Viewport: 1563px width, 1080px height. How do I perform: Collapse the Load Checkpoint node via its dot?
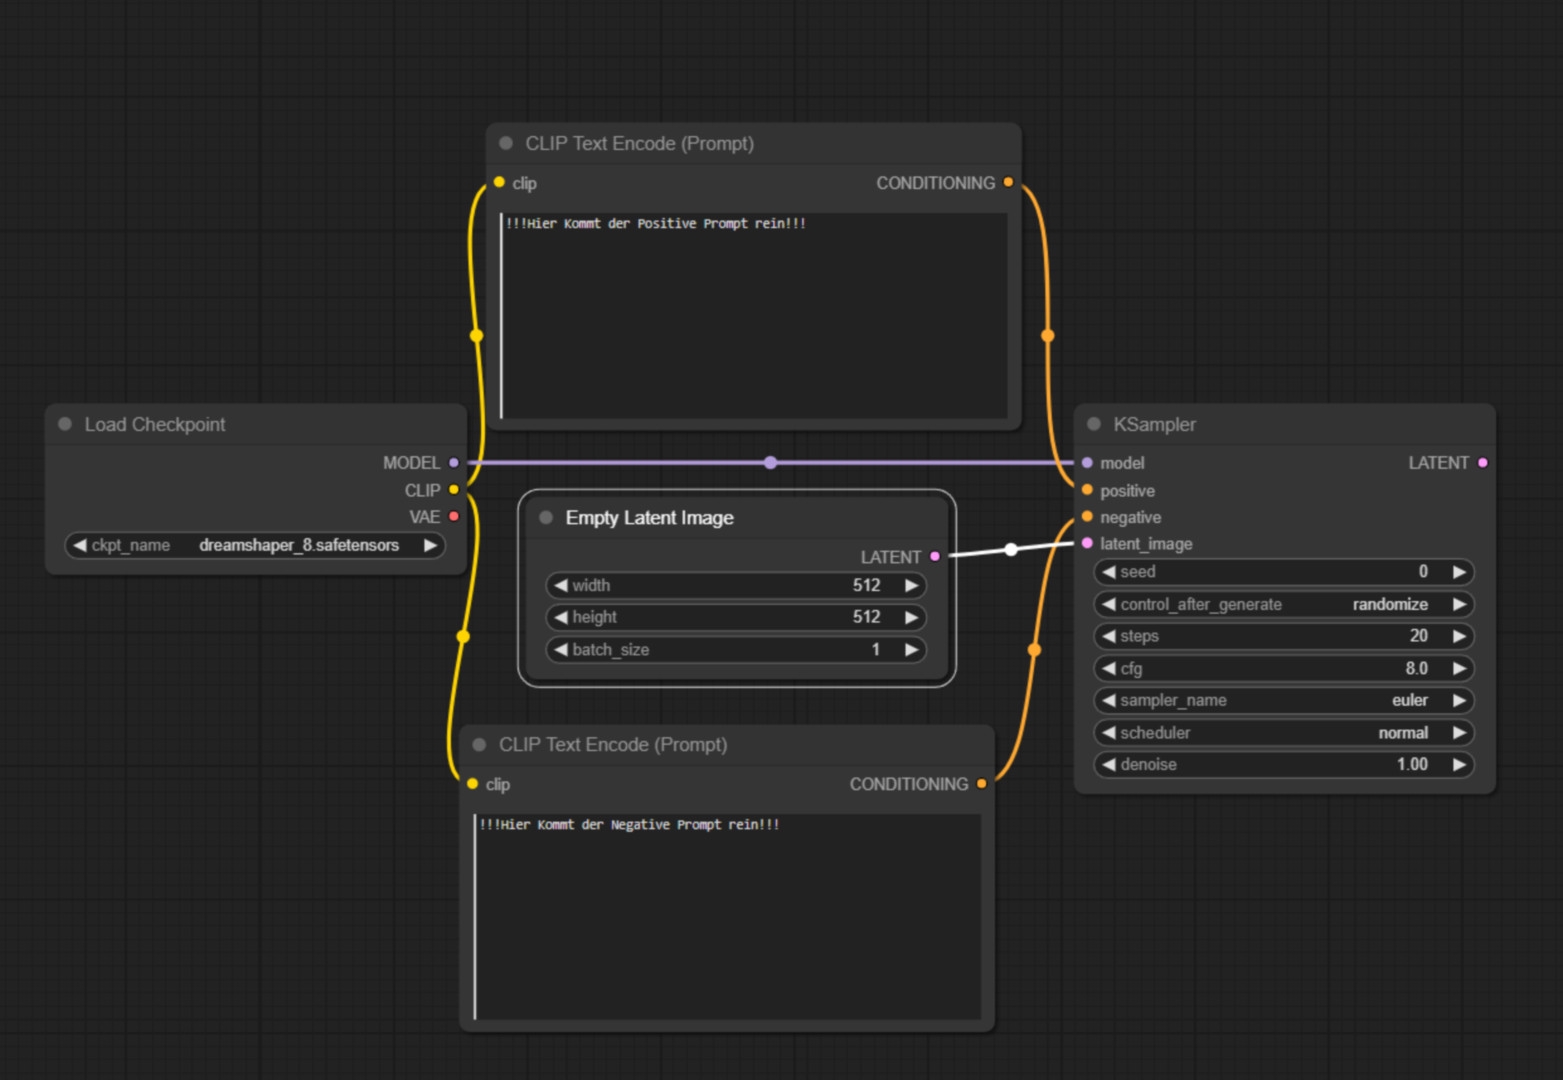click(65, 424)
